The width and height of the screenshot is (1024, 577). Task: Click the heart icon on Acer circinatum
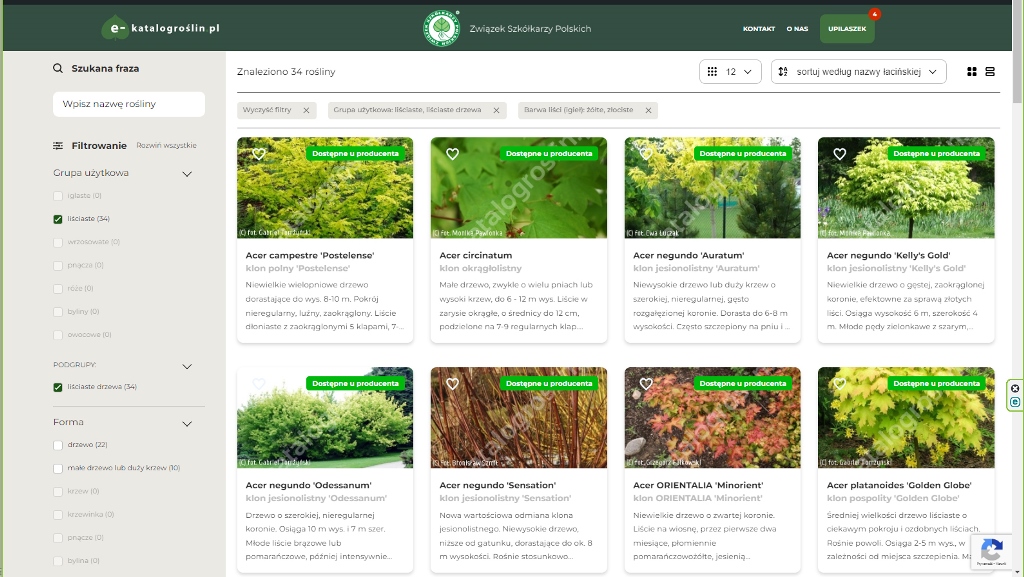pyautogui.click(x=452, y=154)
